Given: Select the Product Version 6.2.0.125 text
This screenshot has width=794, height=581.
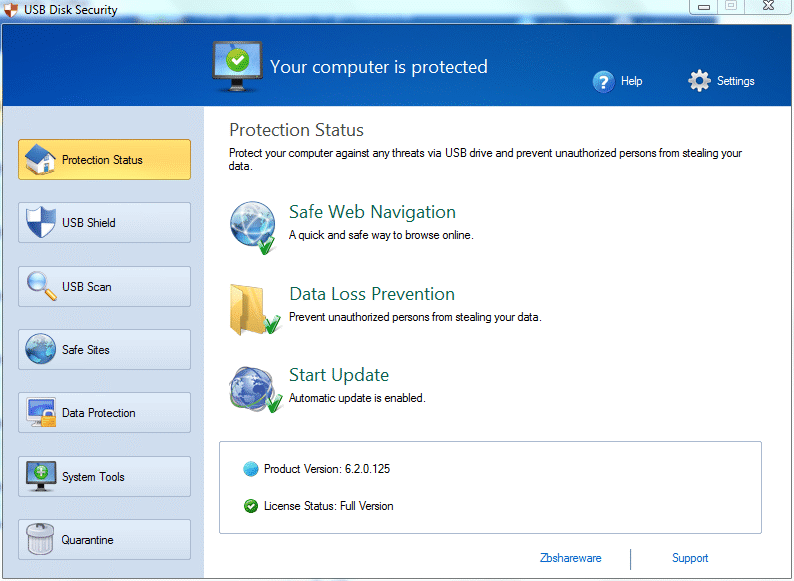Looking at the screenshot, I should tap(327, 469).
